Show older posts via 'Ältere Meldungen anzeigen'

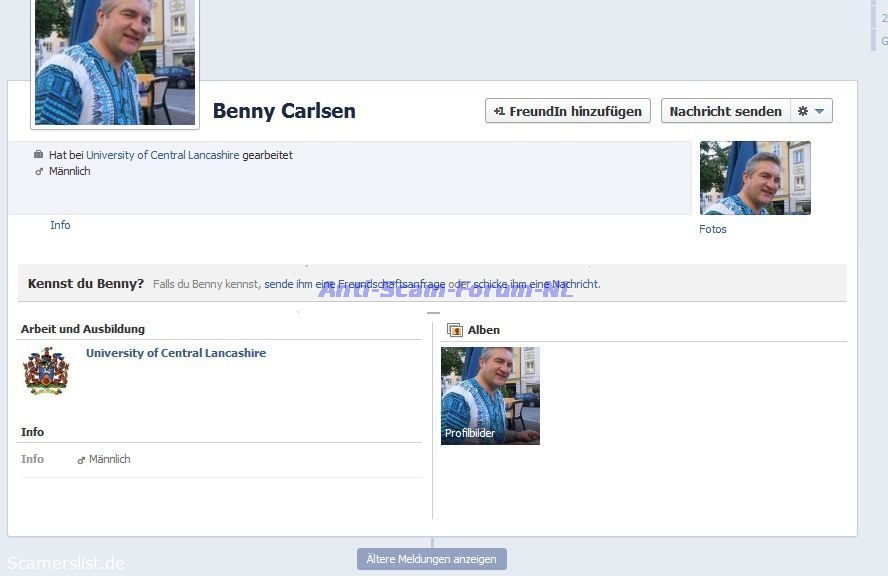click(431, 559)
